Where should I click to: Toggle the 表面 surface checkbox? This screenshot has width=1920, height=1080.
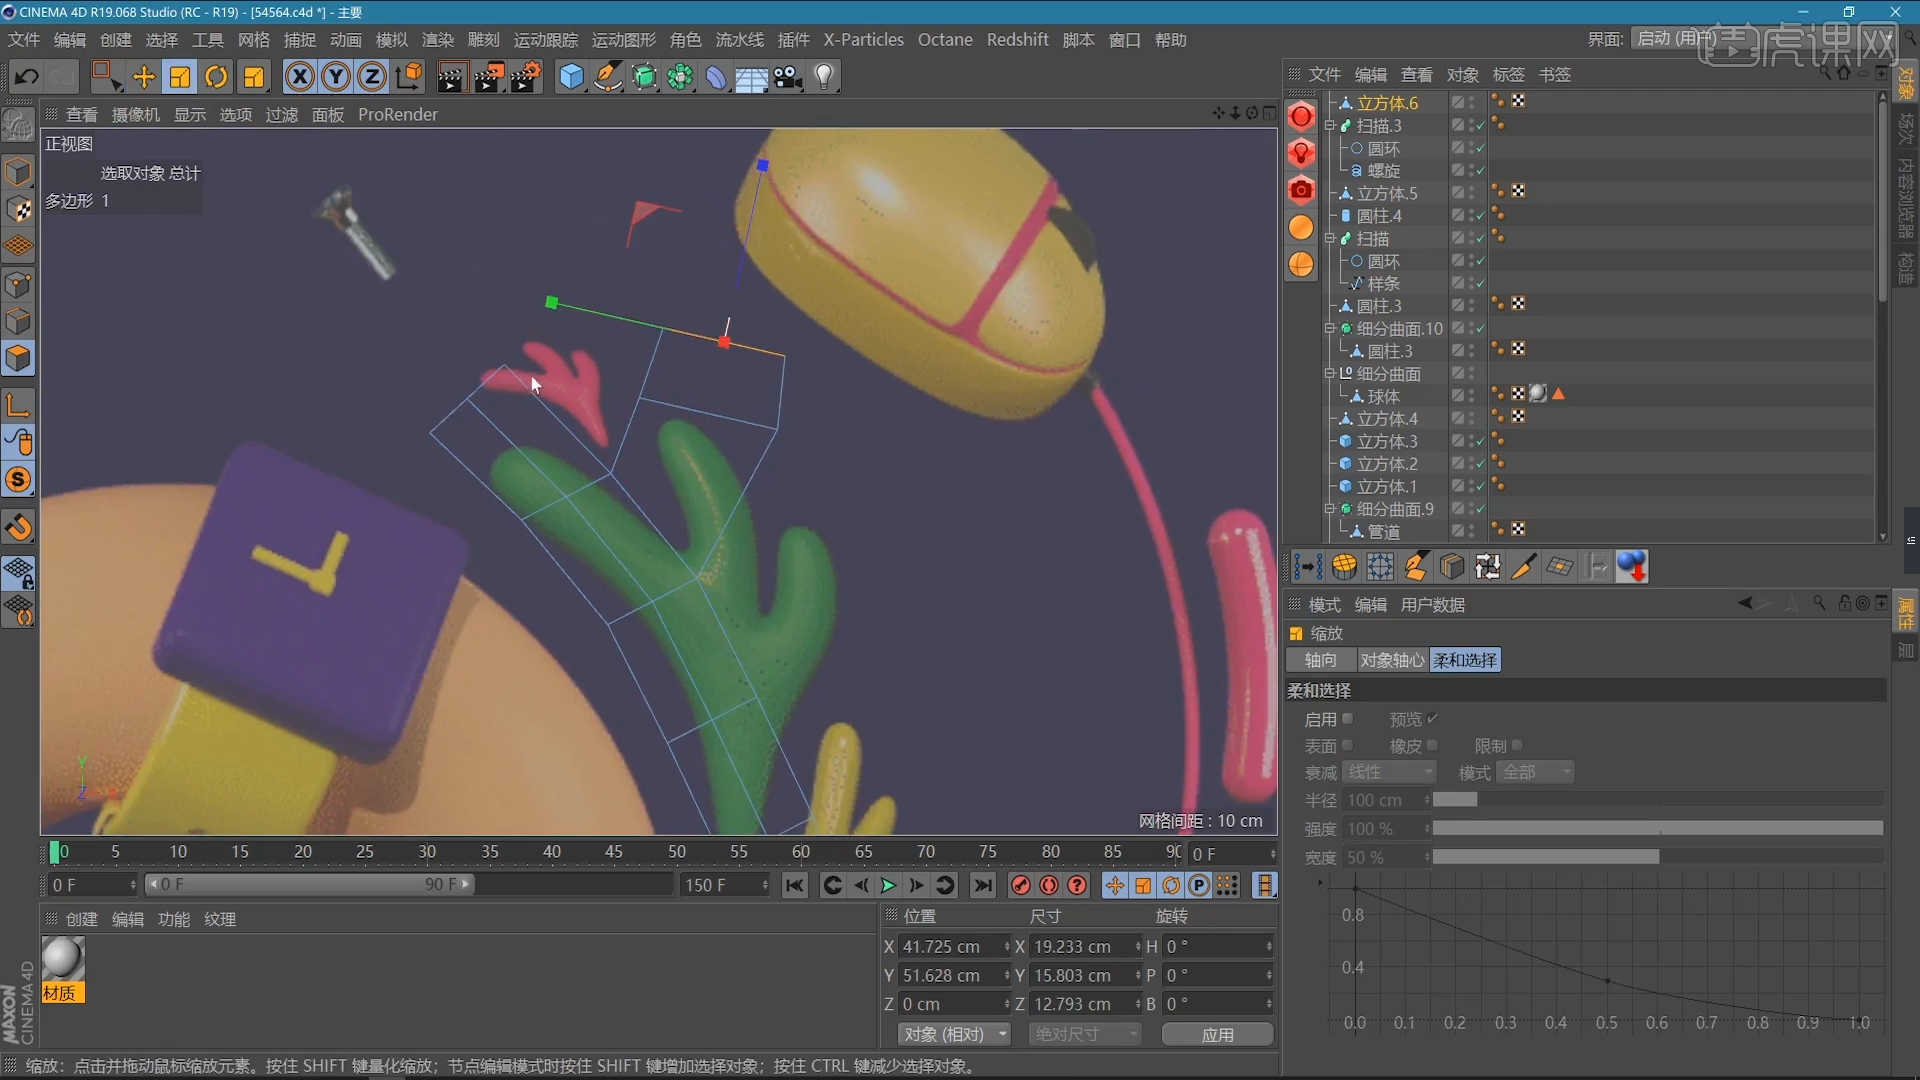pyautogui.click(x=1347, y=745)
